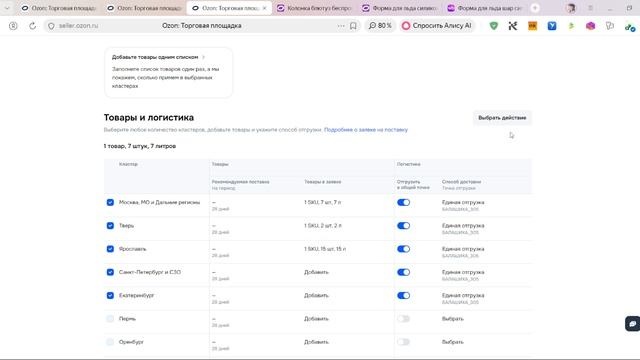Check the Пермь cluster checkbox
Screen dimensions: 640x360
[x=110, y=319]
